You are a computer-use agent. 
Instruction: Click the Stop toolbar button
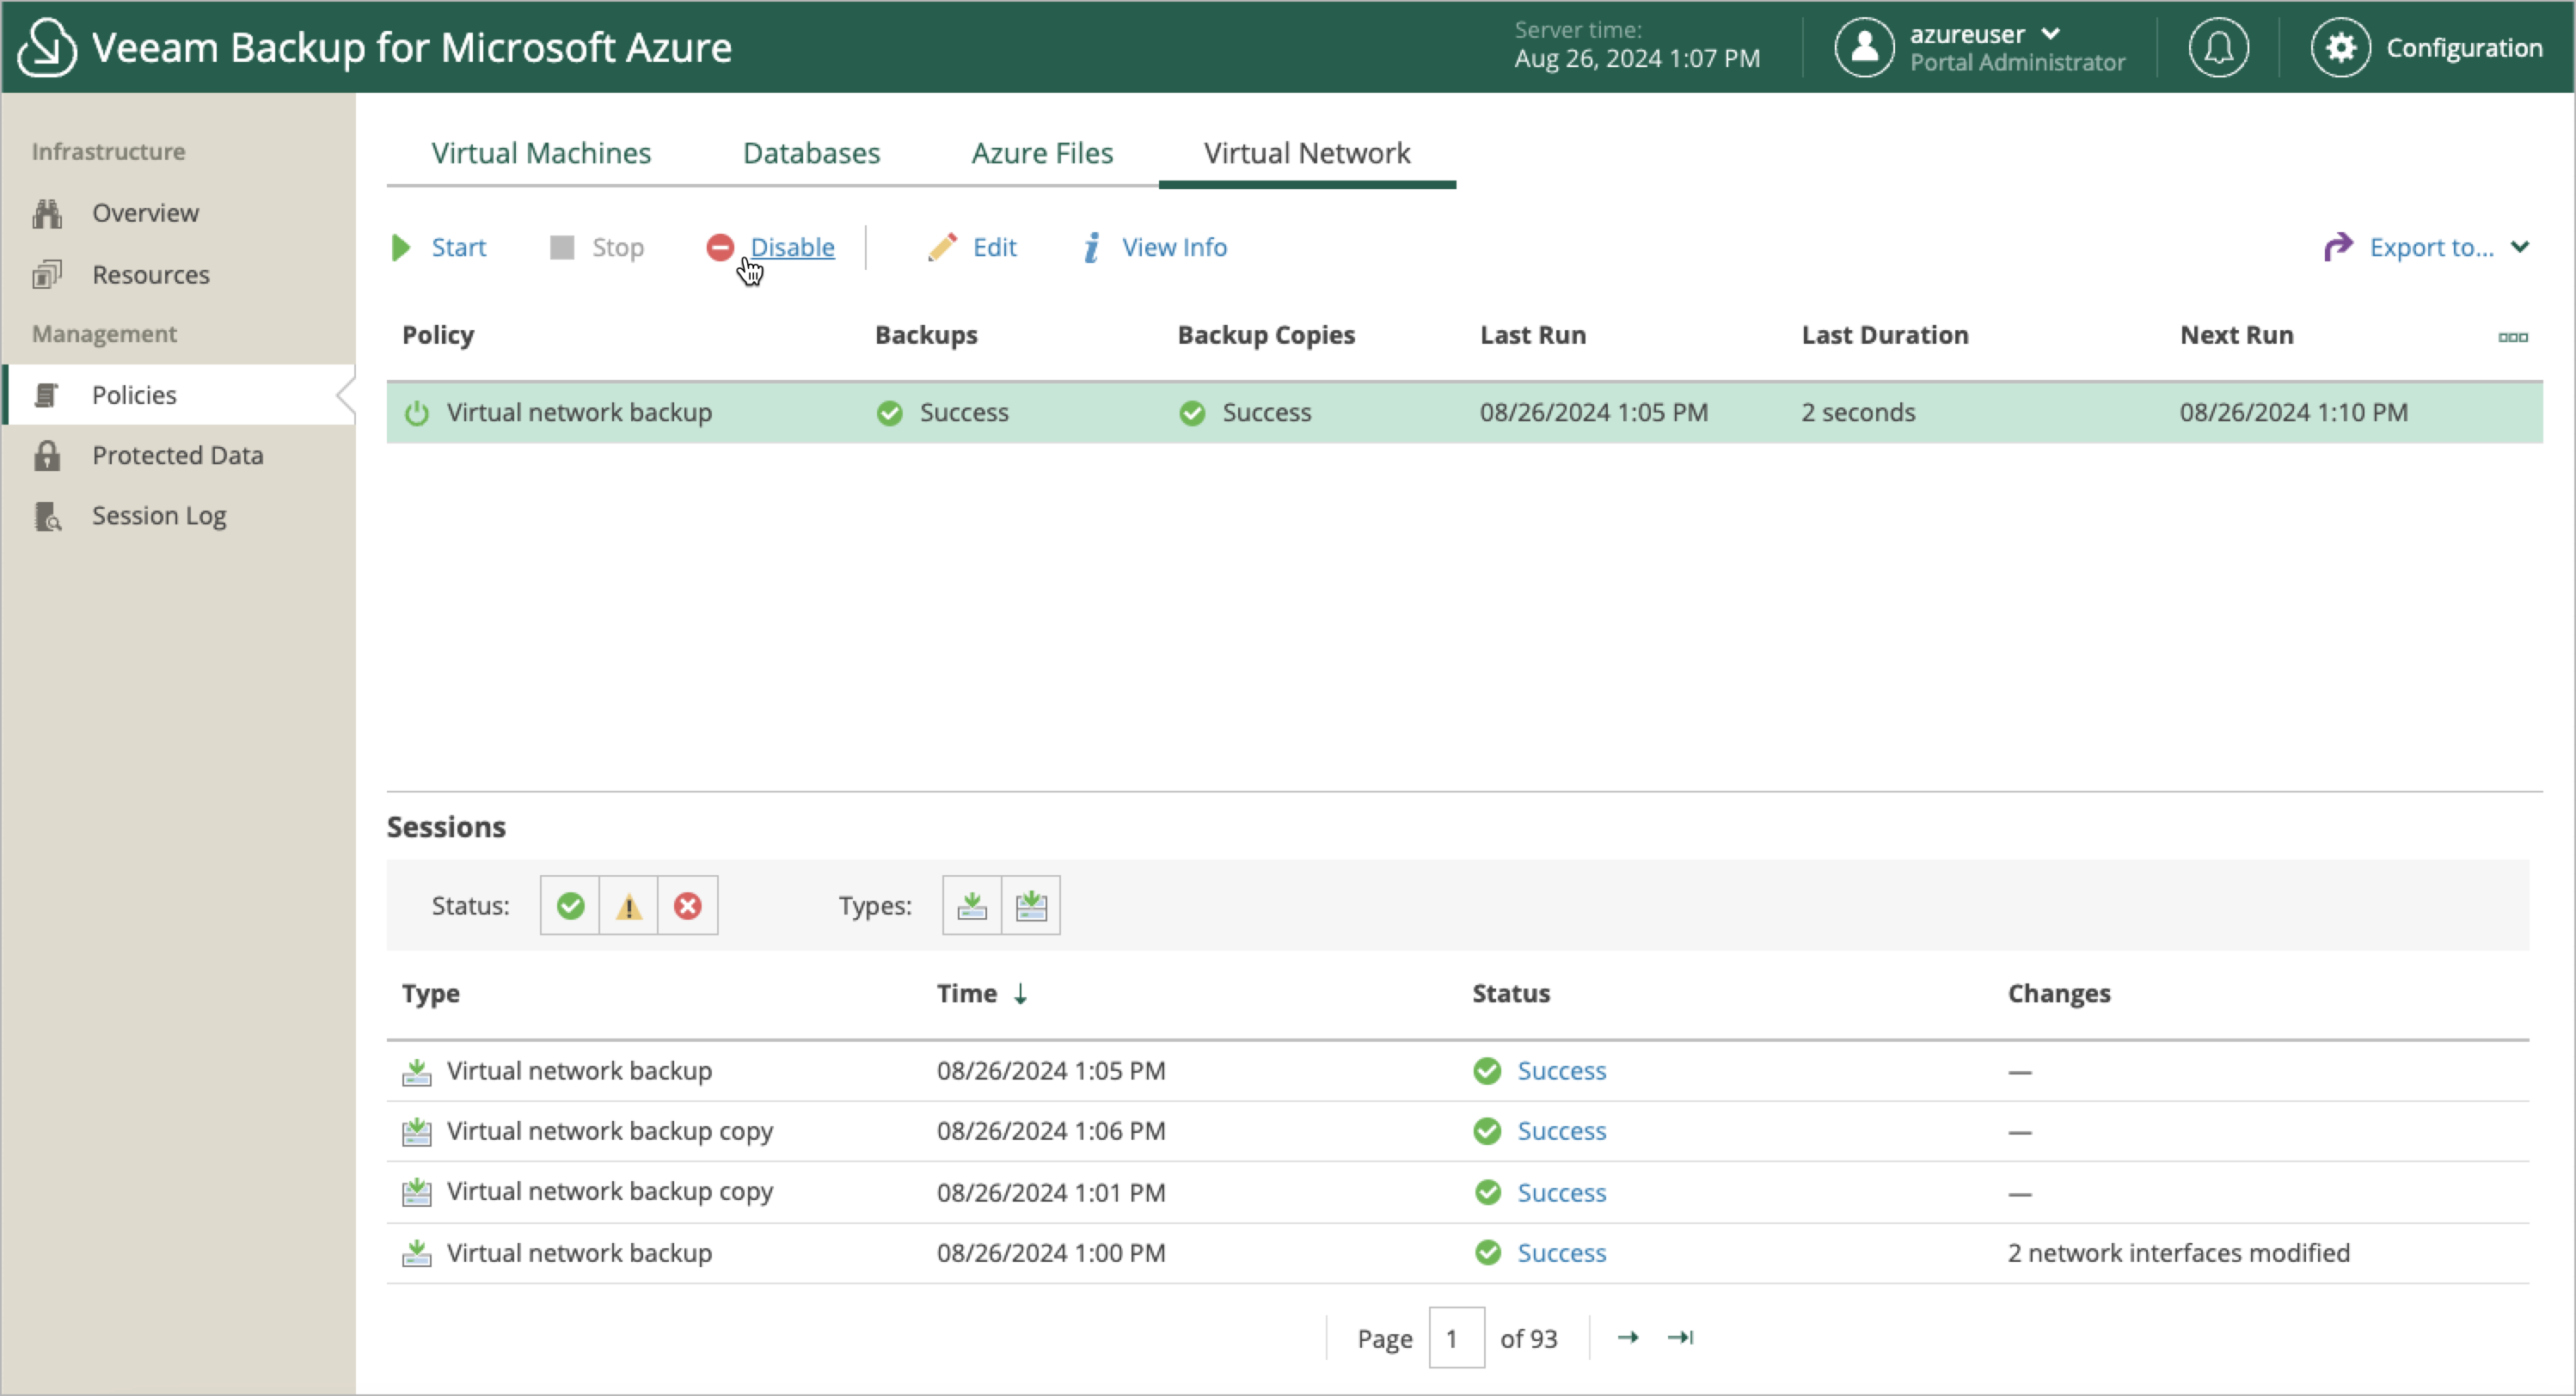coord(596,247)
